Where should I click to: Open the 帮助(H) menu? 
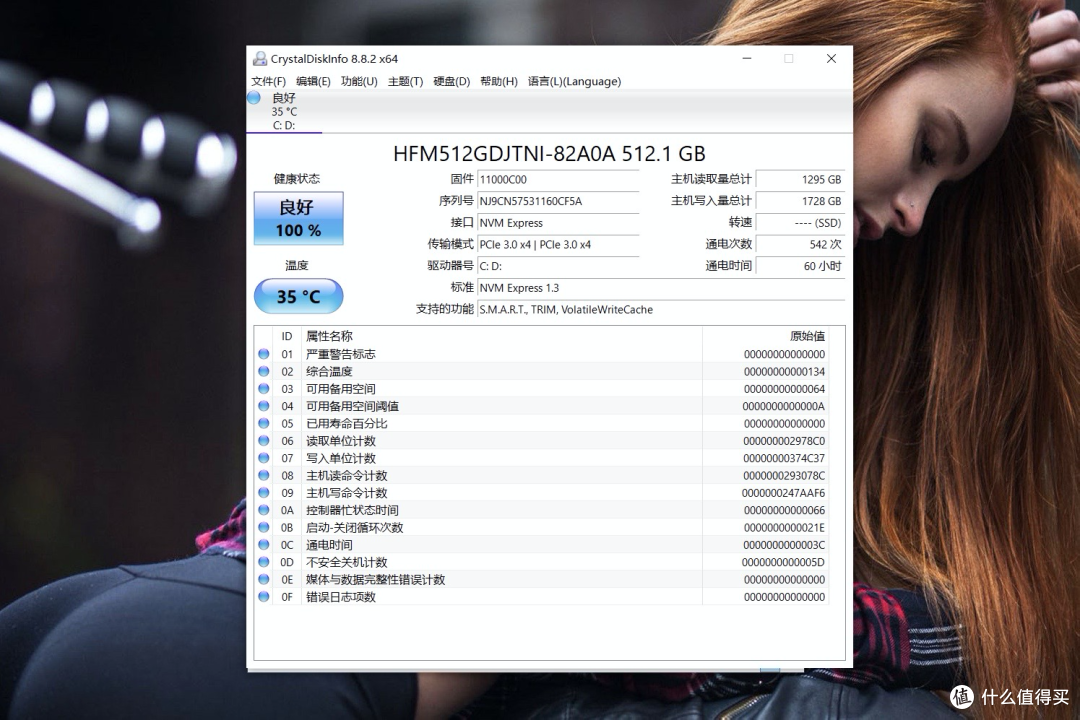tap(499, 81)
